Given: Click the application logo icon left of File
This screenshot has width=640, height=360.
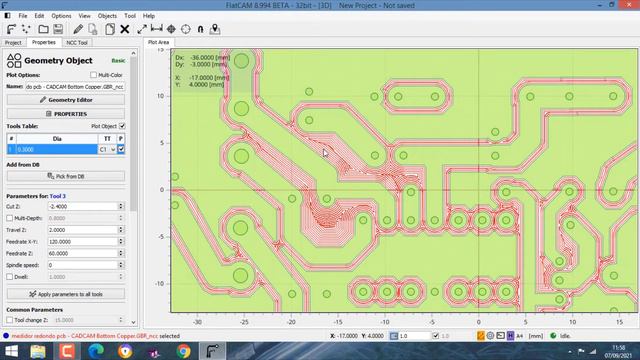Looking at the screenshot, I should coord(7,16).
